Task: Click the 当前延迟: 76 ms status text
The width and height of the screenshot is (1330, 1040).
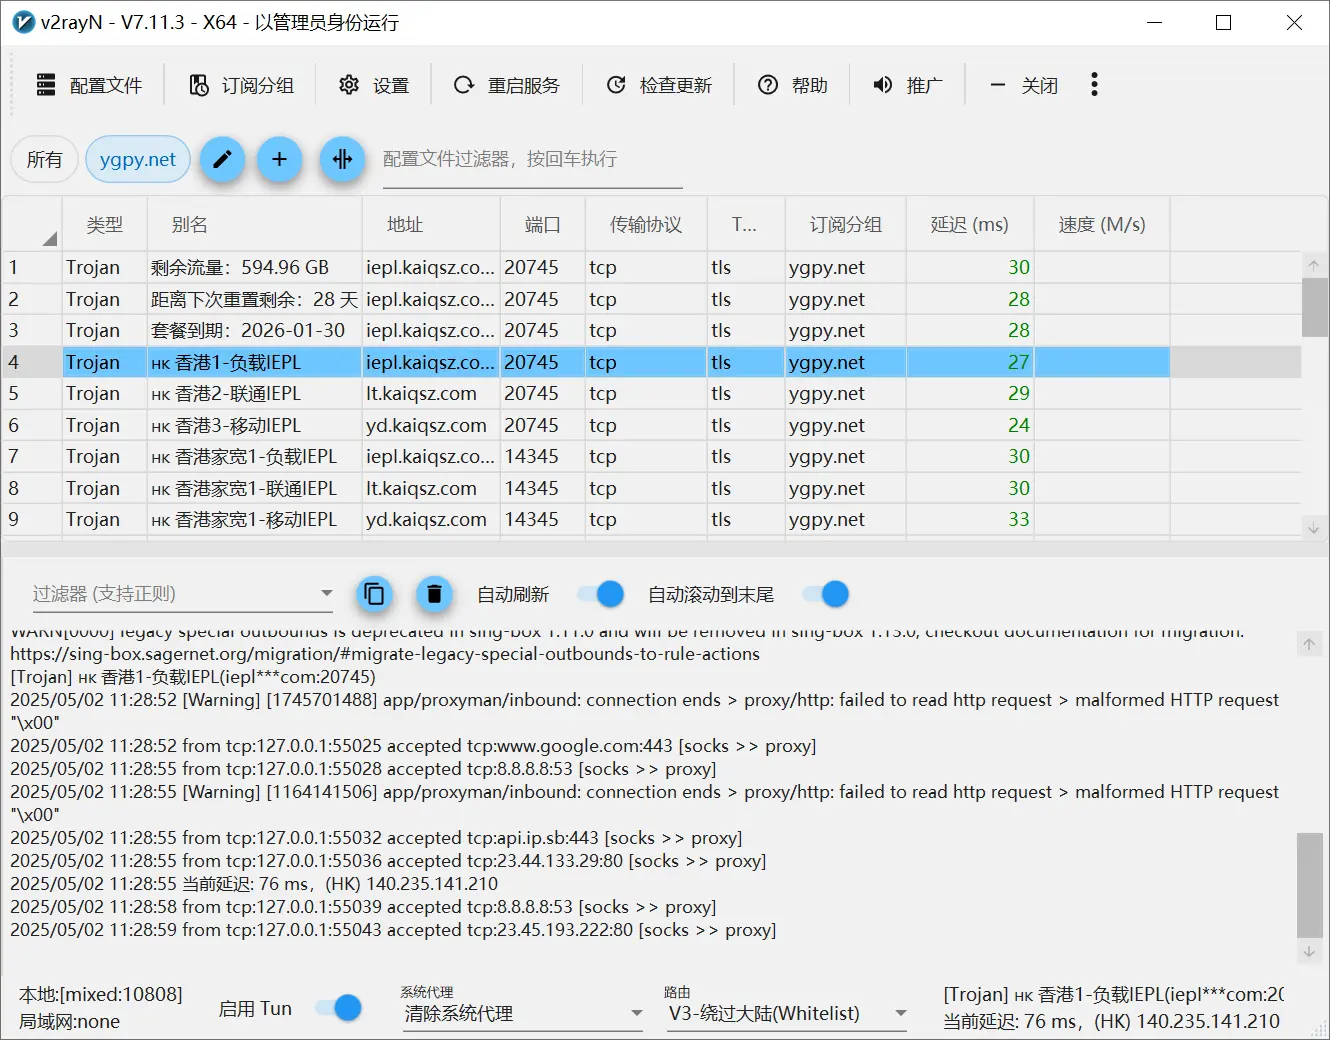Action: click(x=1111, y=1022)
